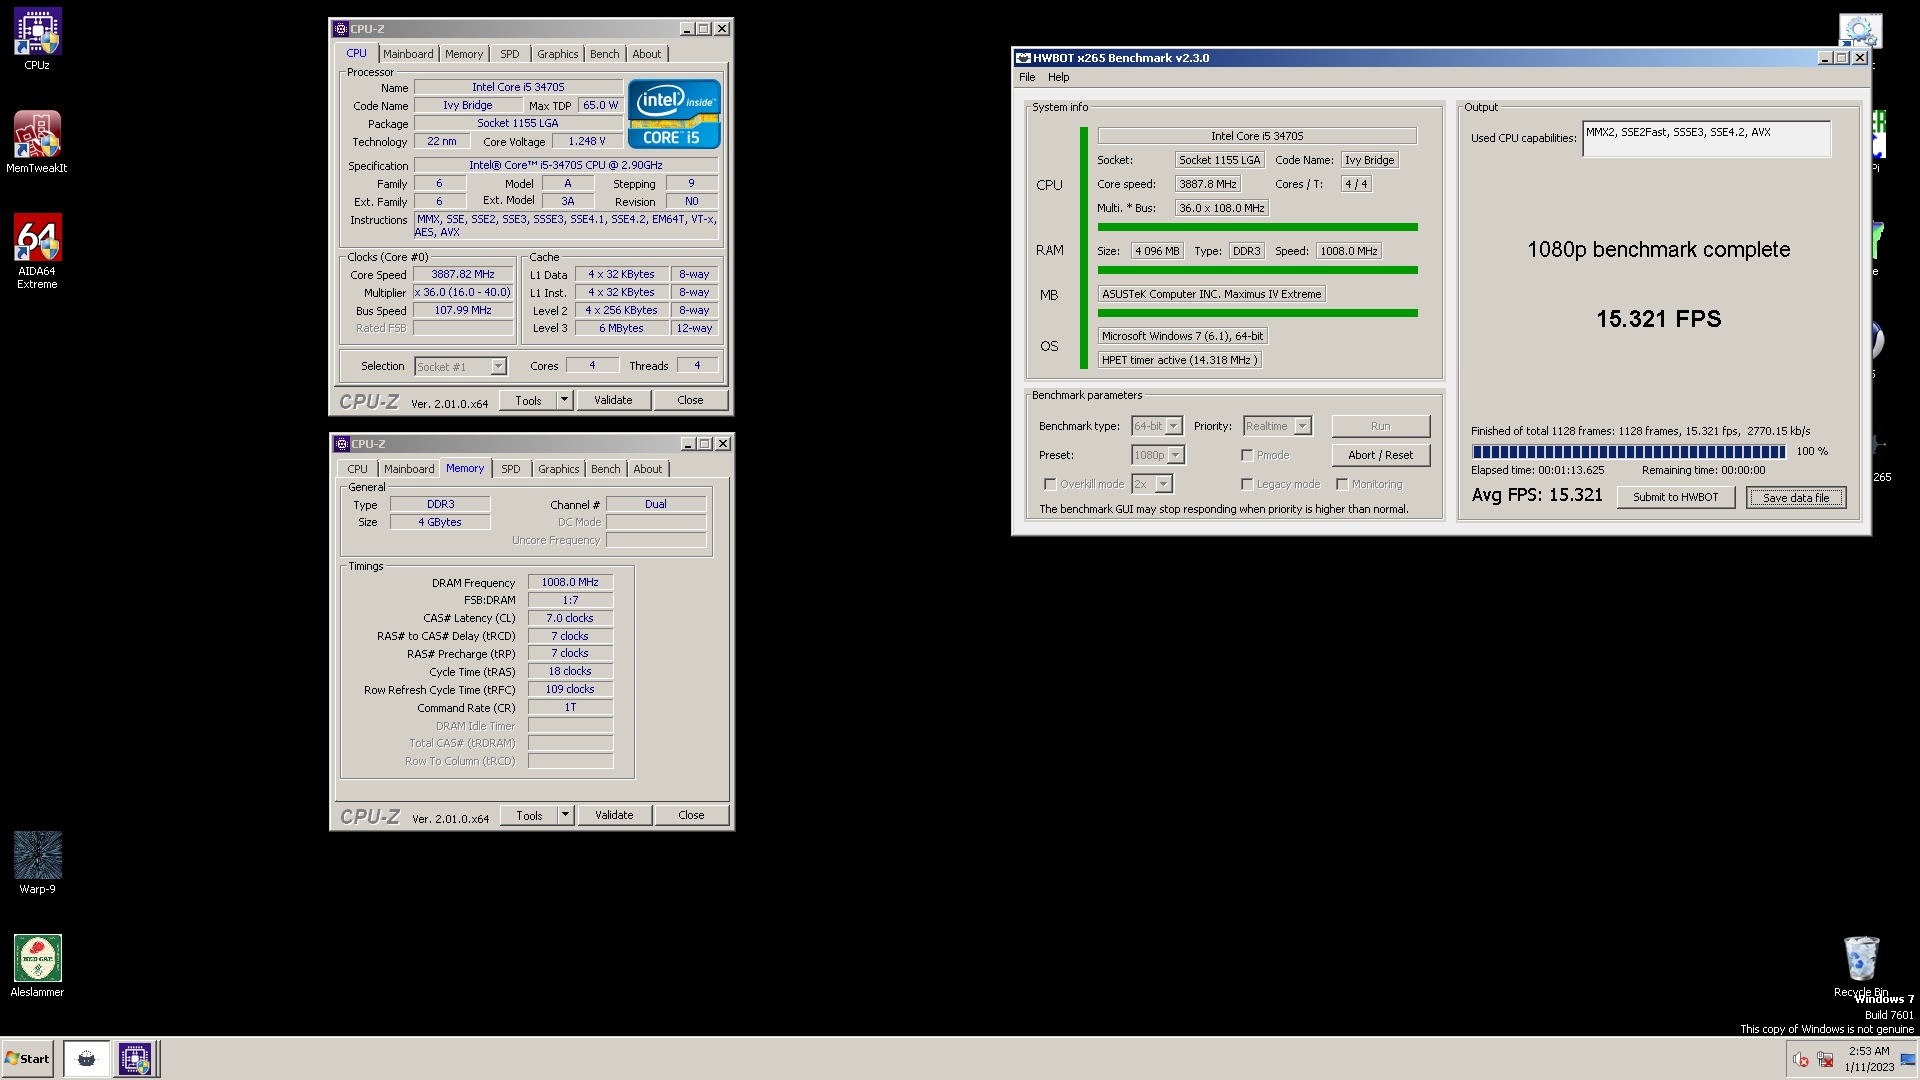Expand Tools arrow in bottom CPU-Z window
The height and width of the screenshot is (1080, 1920).
(565, 815)
